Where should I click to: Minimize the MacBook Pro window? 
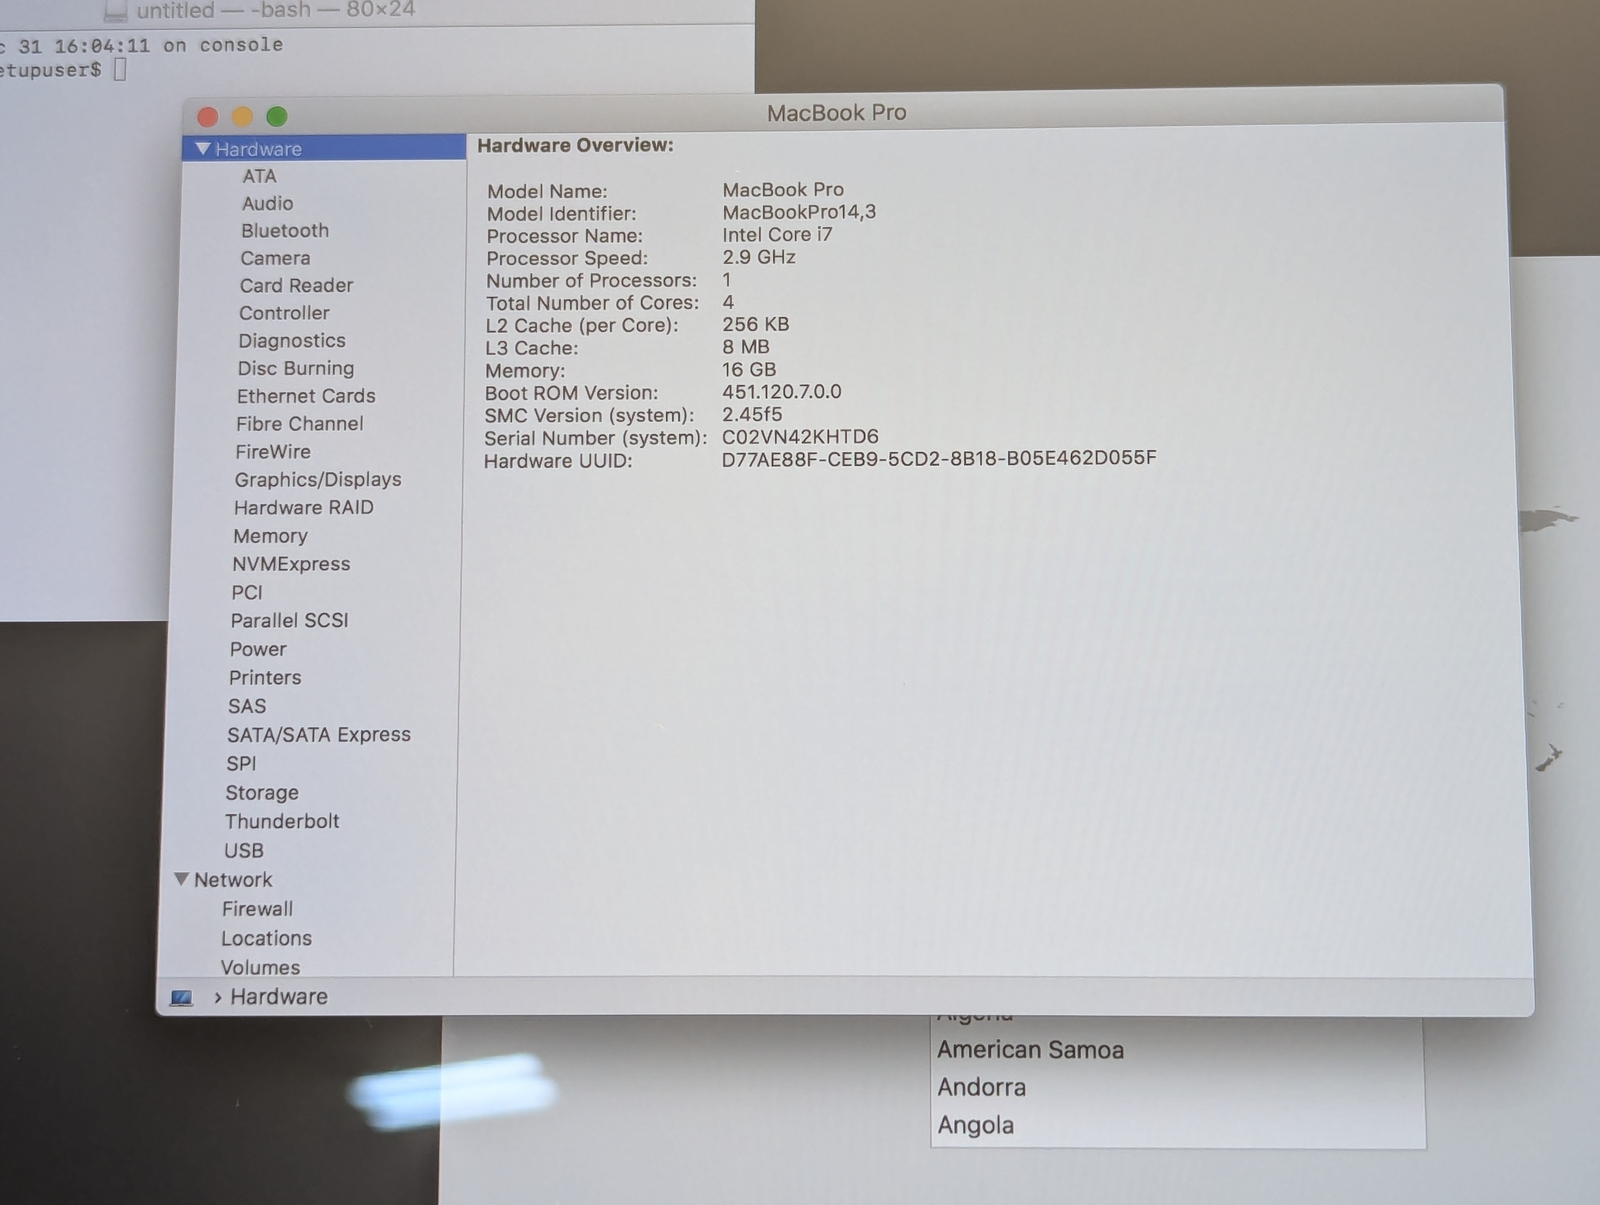point(242,117)
